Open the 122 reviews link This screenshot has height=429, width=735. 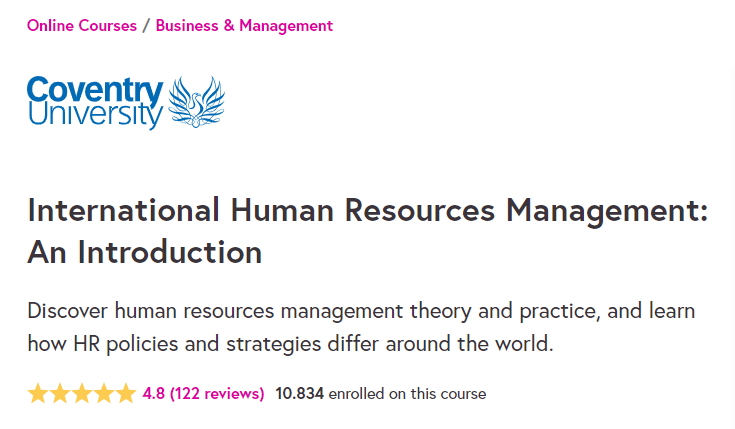pyautogui.click(x=217, y=394)
